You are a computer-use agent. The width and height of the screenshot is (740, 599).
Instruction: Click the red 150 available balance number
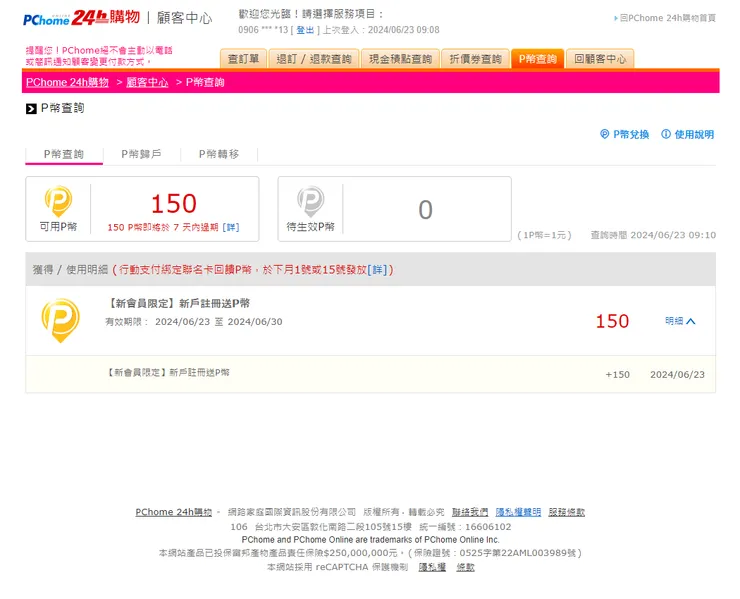(174, 204)
